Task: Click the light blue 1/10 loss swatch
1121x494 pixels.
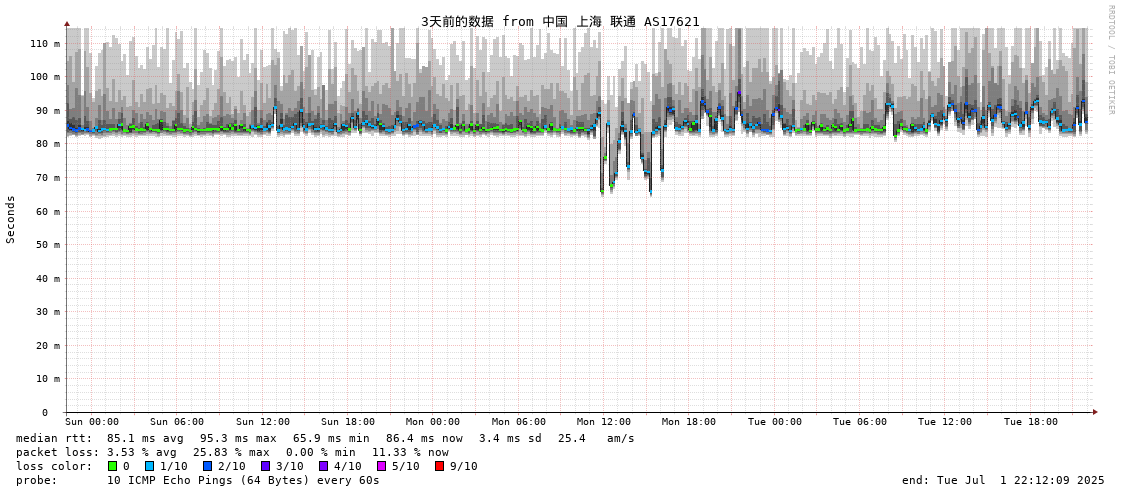Action: (x=149, y=466)
